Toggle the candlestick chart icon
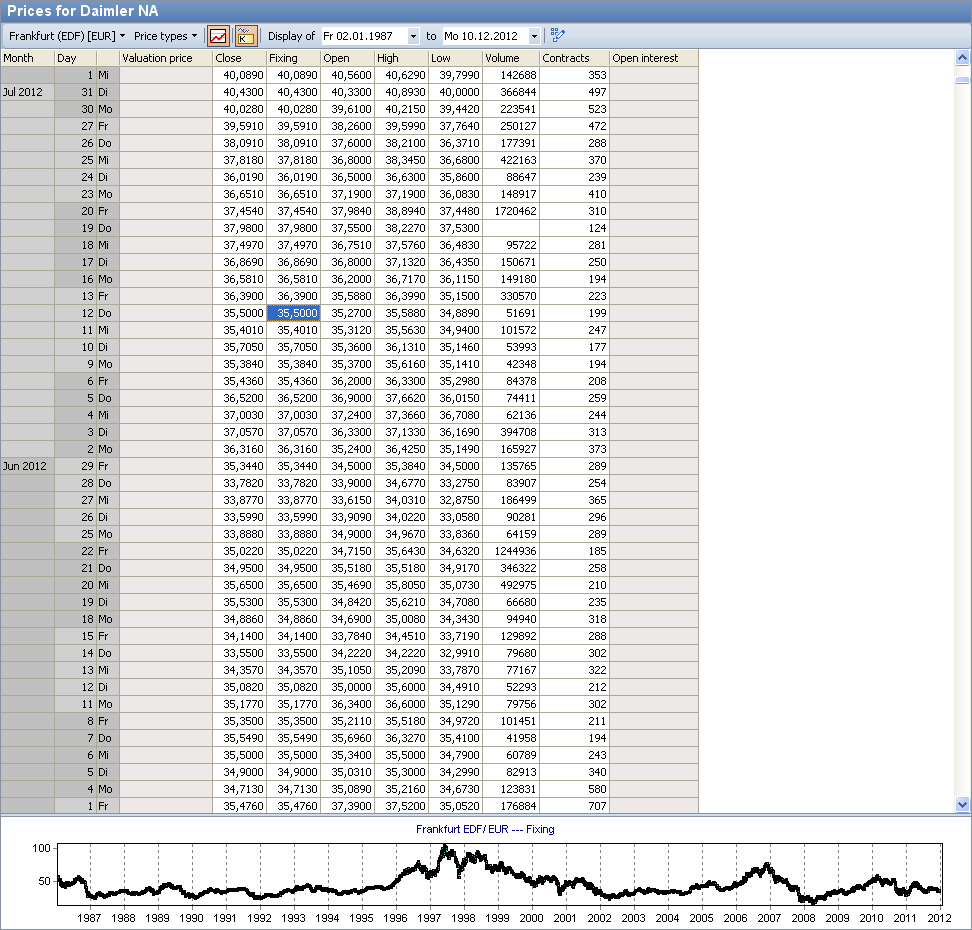 [246, 36]
